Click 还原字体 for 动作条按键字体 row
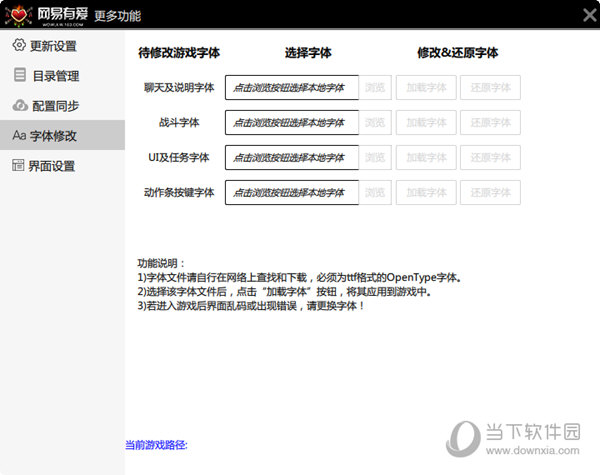The image size is (600, 475). (490, 193)
